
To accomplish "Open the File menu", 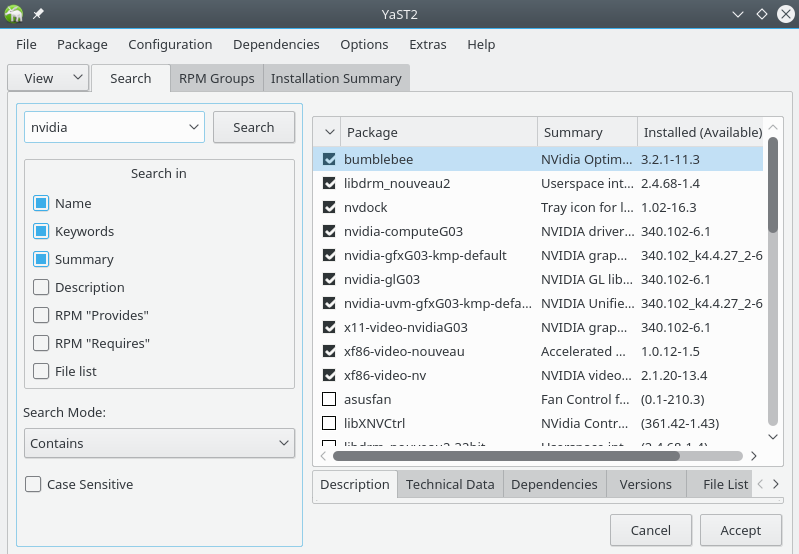I will coord(26,44).
